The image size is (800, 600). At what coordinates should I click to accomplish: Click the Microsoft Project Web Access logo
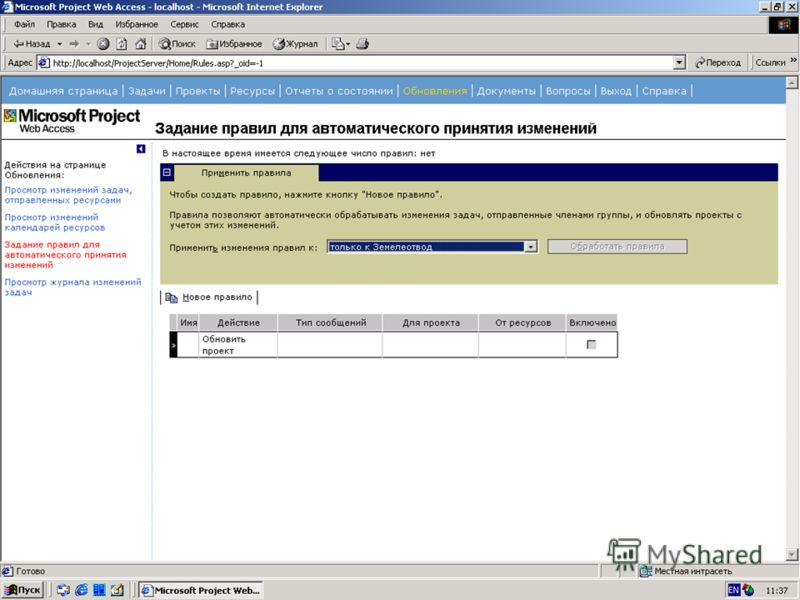[72, 121]
